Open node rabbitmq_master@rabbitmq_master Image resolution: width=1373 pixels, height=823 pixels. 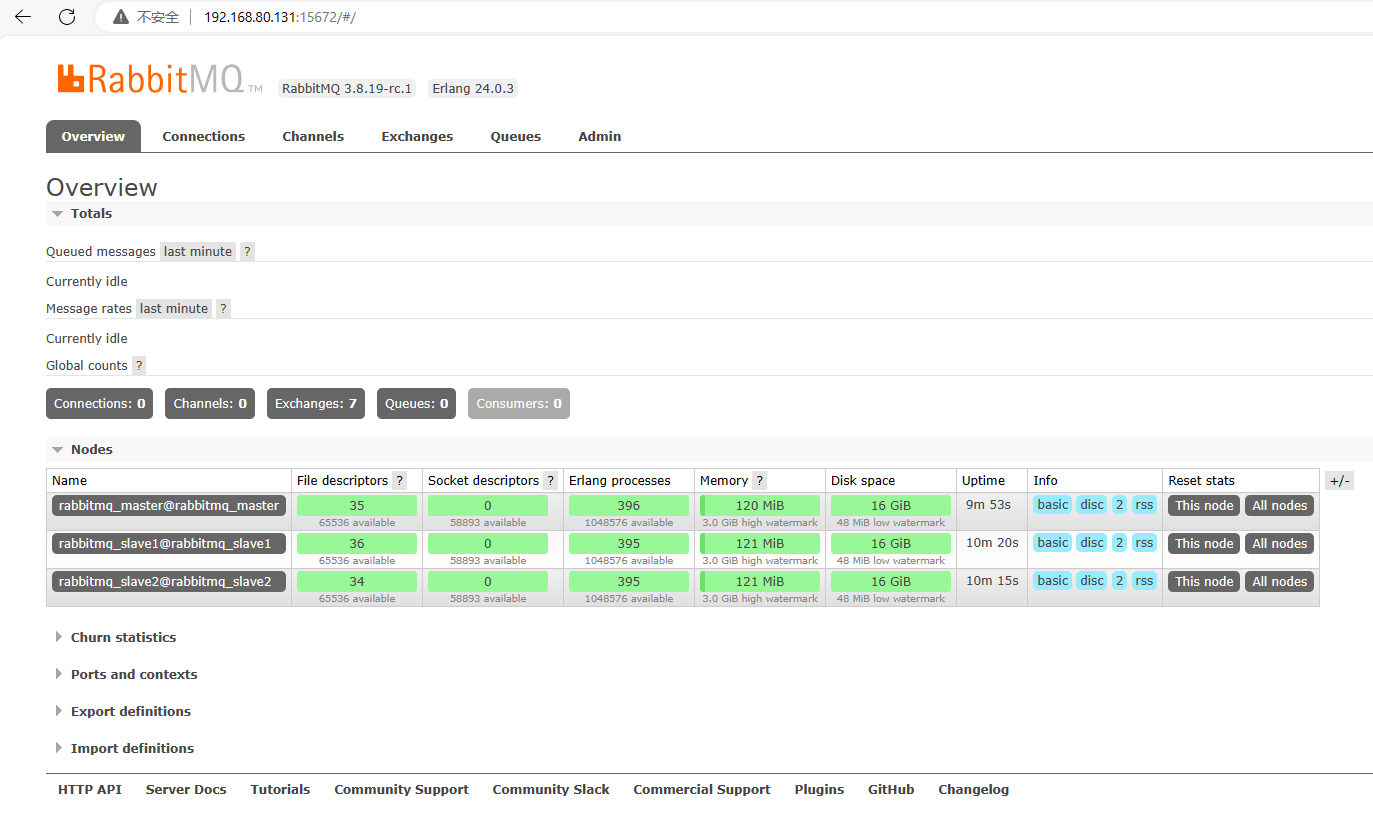point(169,506)
